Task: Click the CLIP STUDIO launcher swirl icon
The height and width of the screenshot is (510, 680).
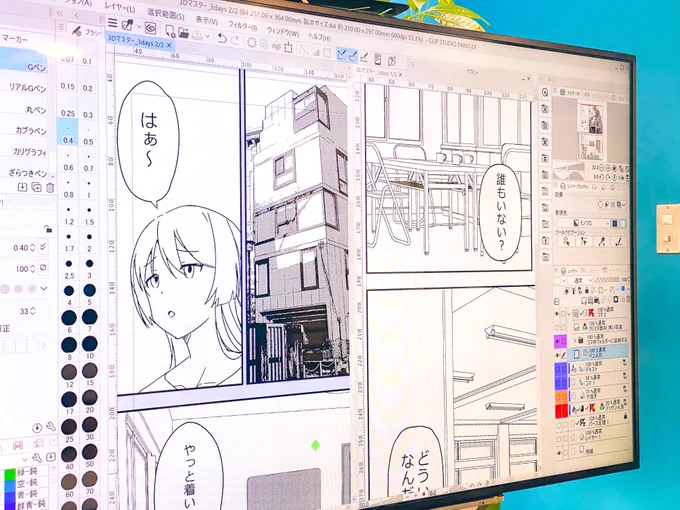Action: coord(150,28)
